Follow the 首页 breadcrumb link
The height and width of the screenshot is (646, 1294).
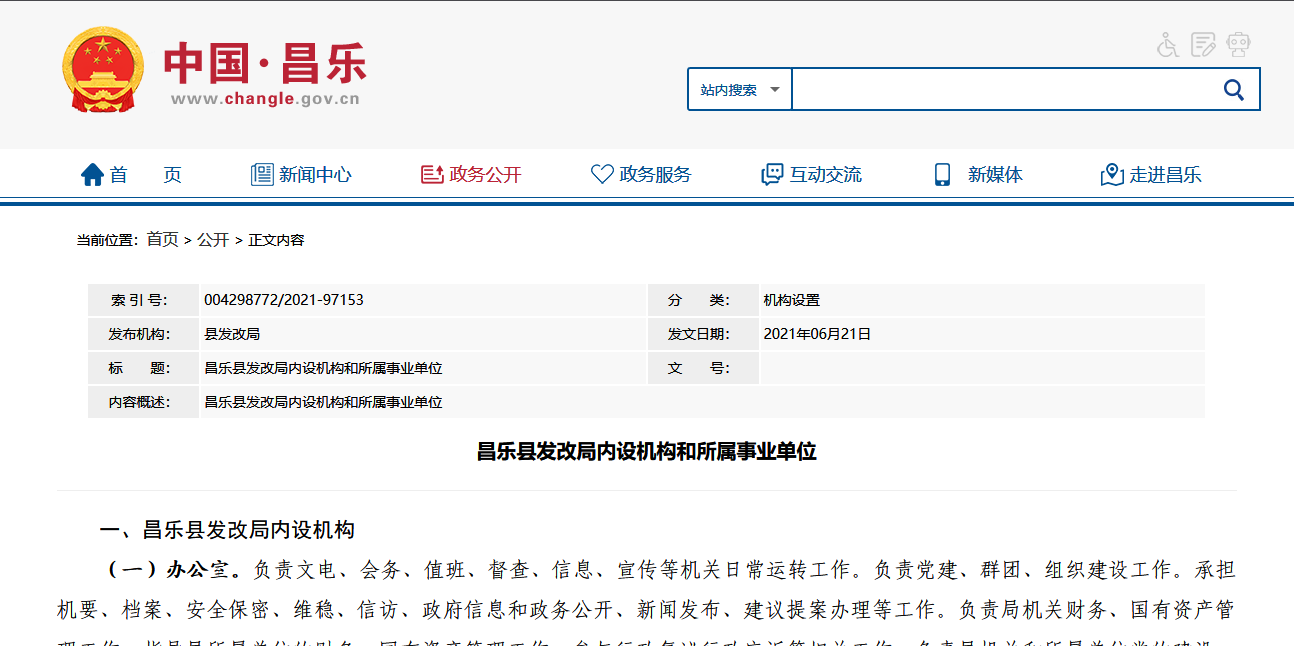click(x=158, y=239)
